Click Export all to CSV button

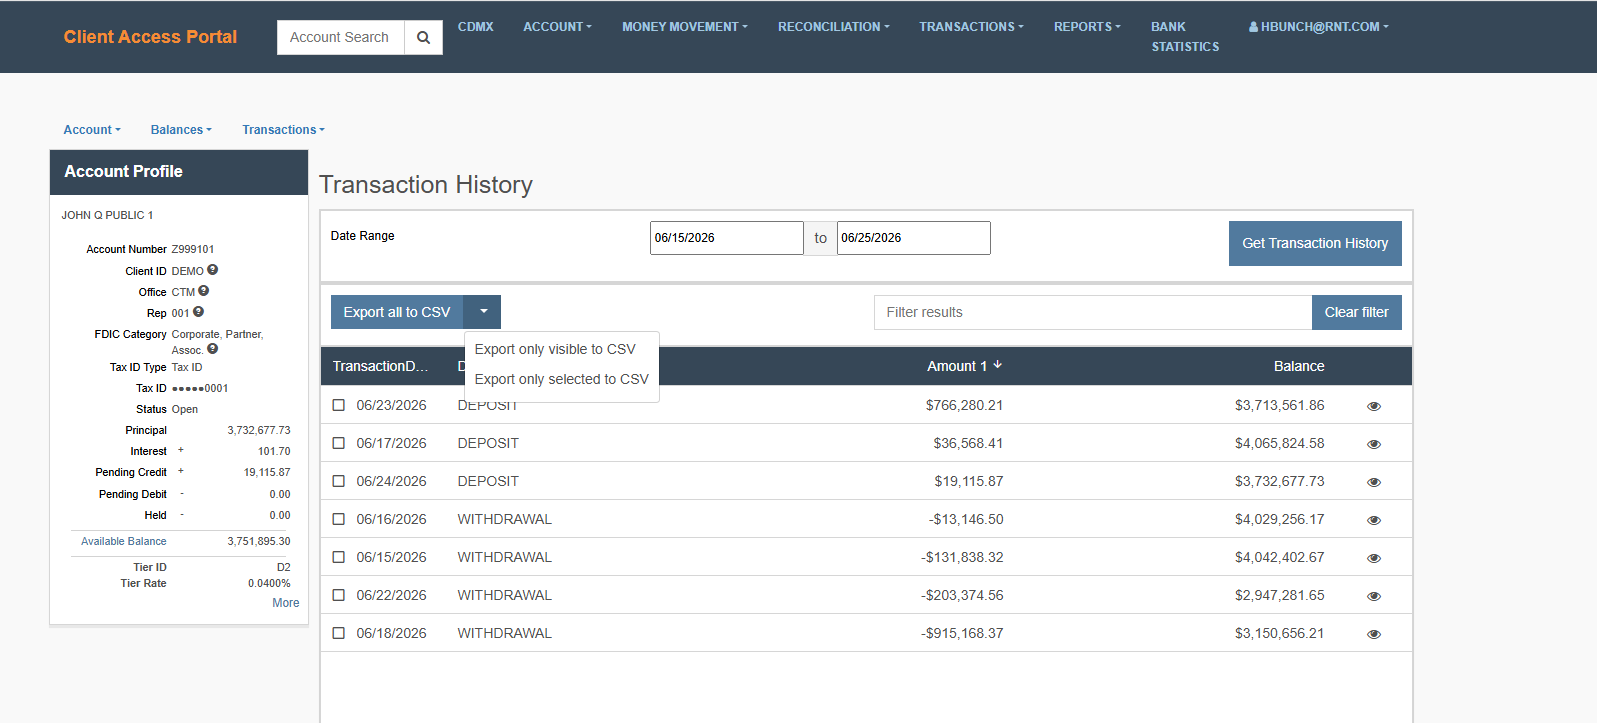pos(397,312)
